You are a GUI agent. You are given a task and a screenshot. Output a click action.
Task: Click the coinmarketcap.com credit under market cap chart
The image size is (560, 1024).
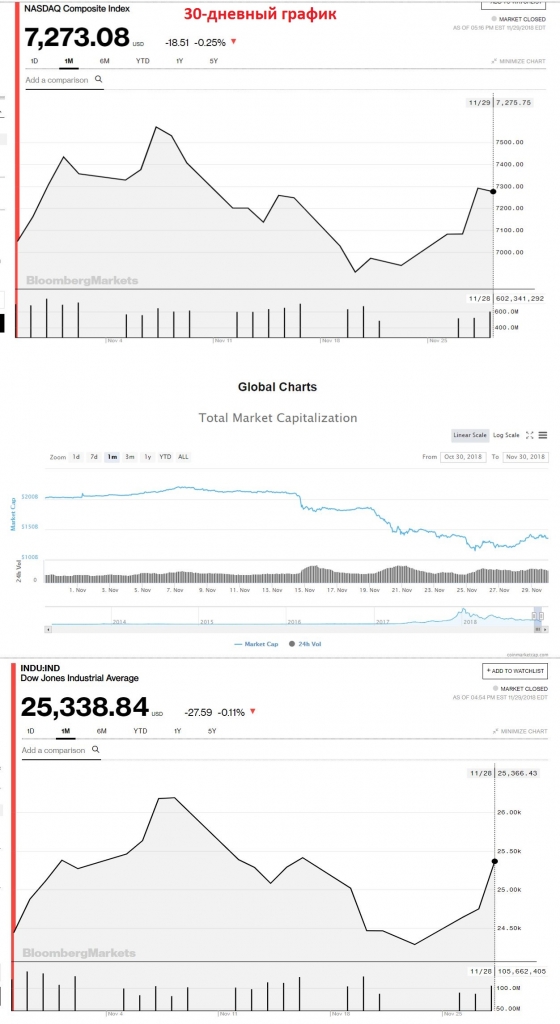527,654
